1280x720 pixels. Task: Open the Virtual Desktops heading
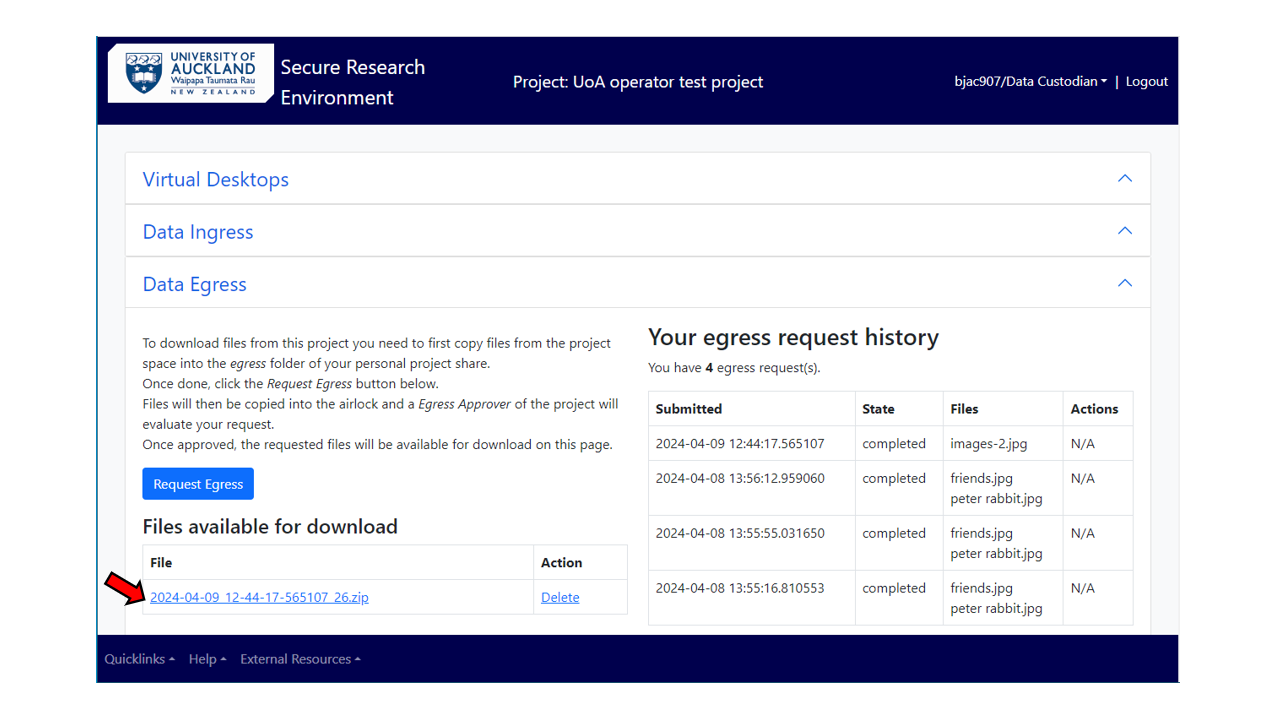tap(216, 179)
